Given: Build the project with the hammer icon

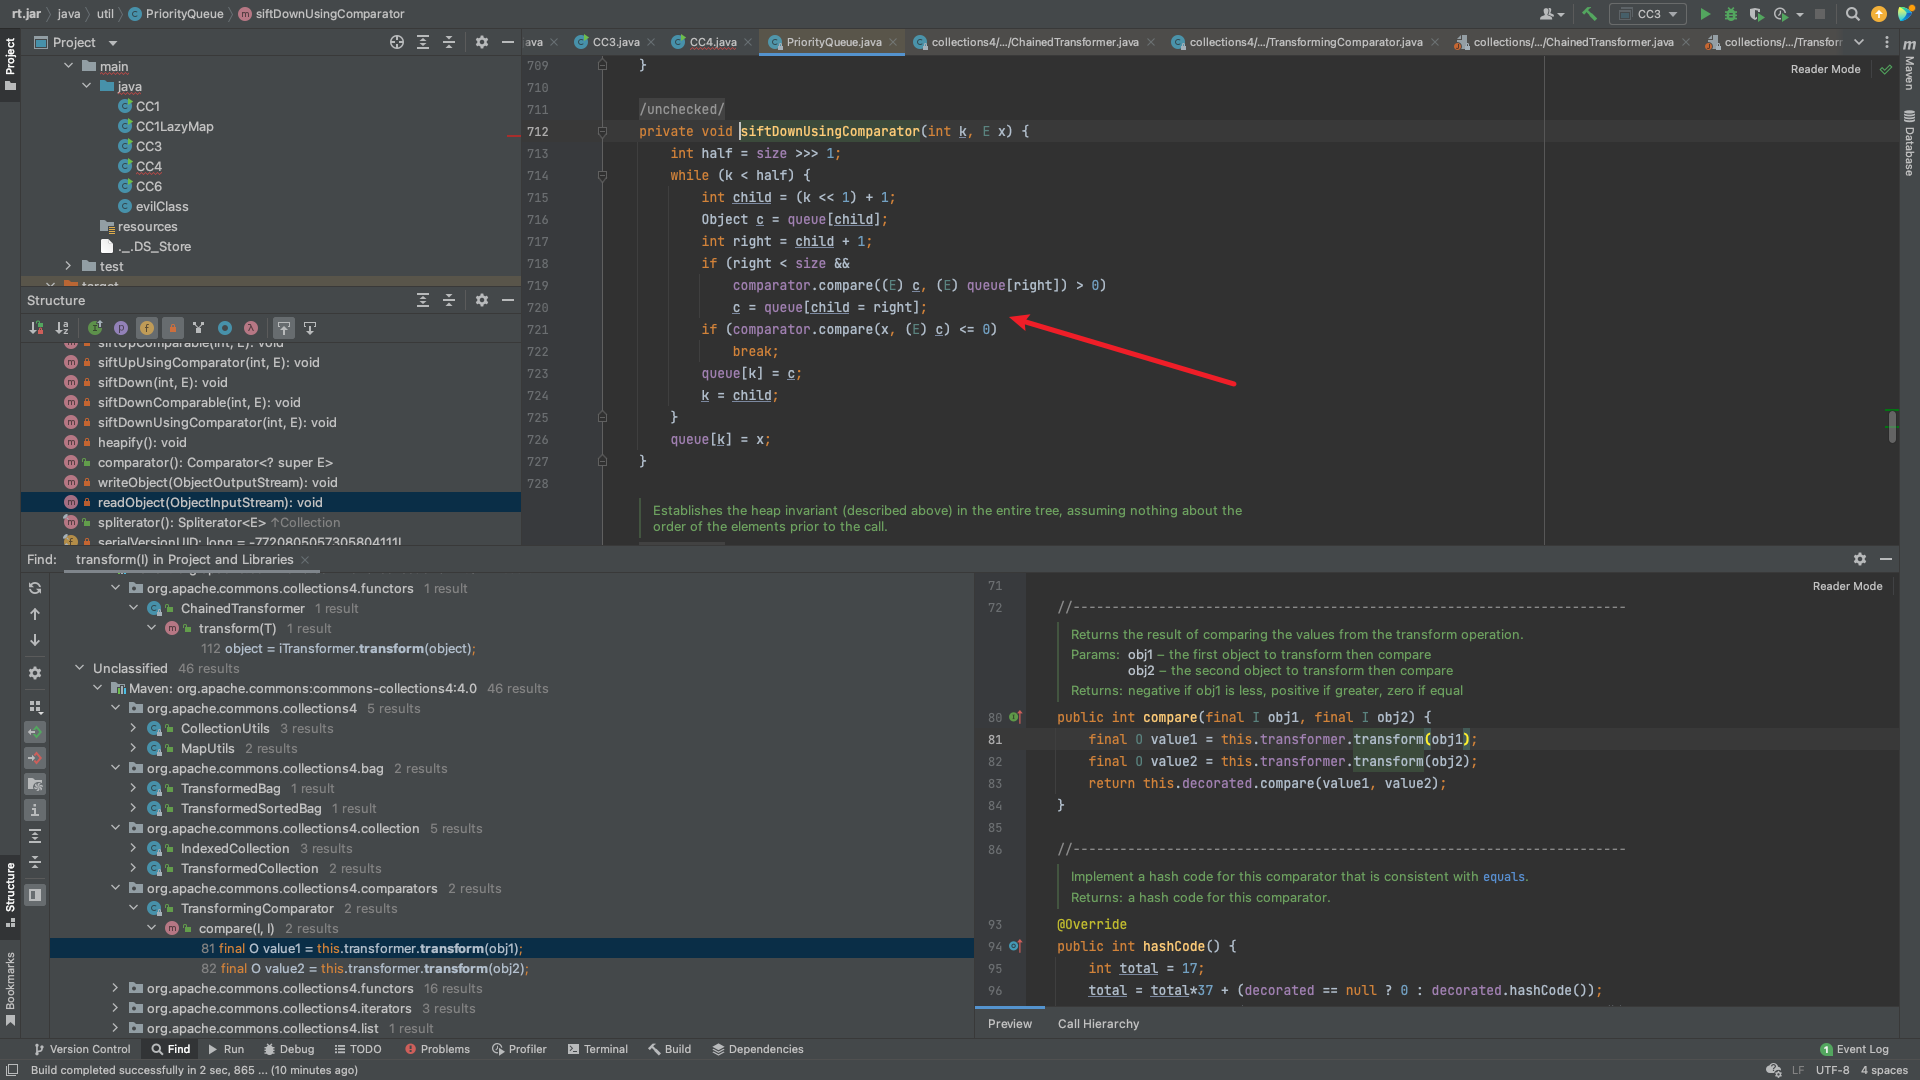Looking at the screenshot, I should pos(1589,14).
